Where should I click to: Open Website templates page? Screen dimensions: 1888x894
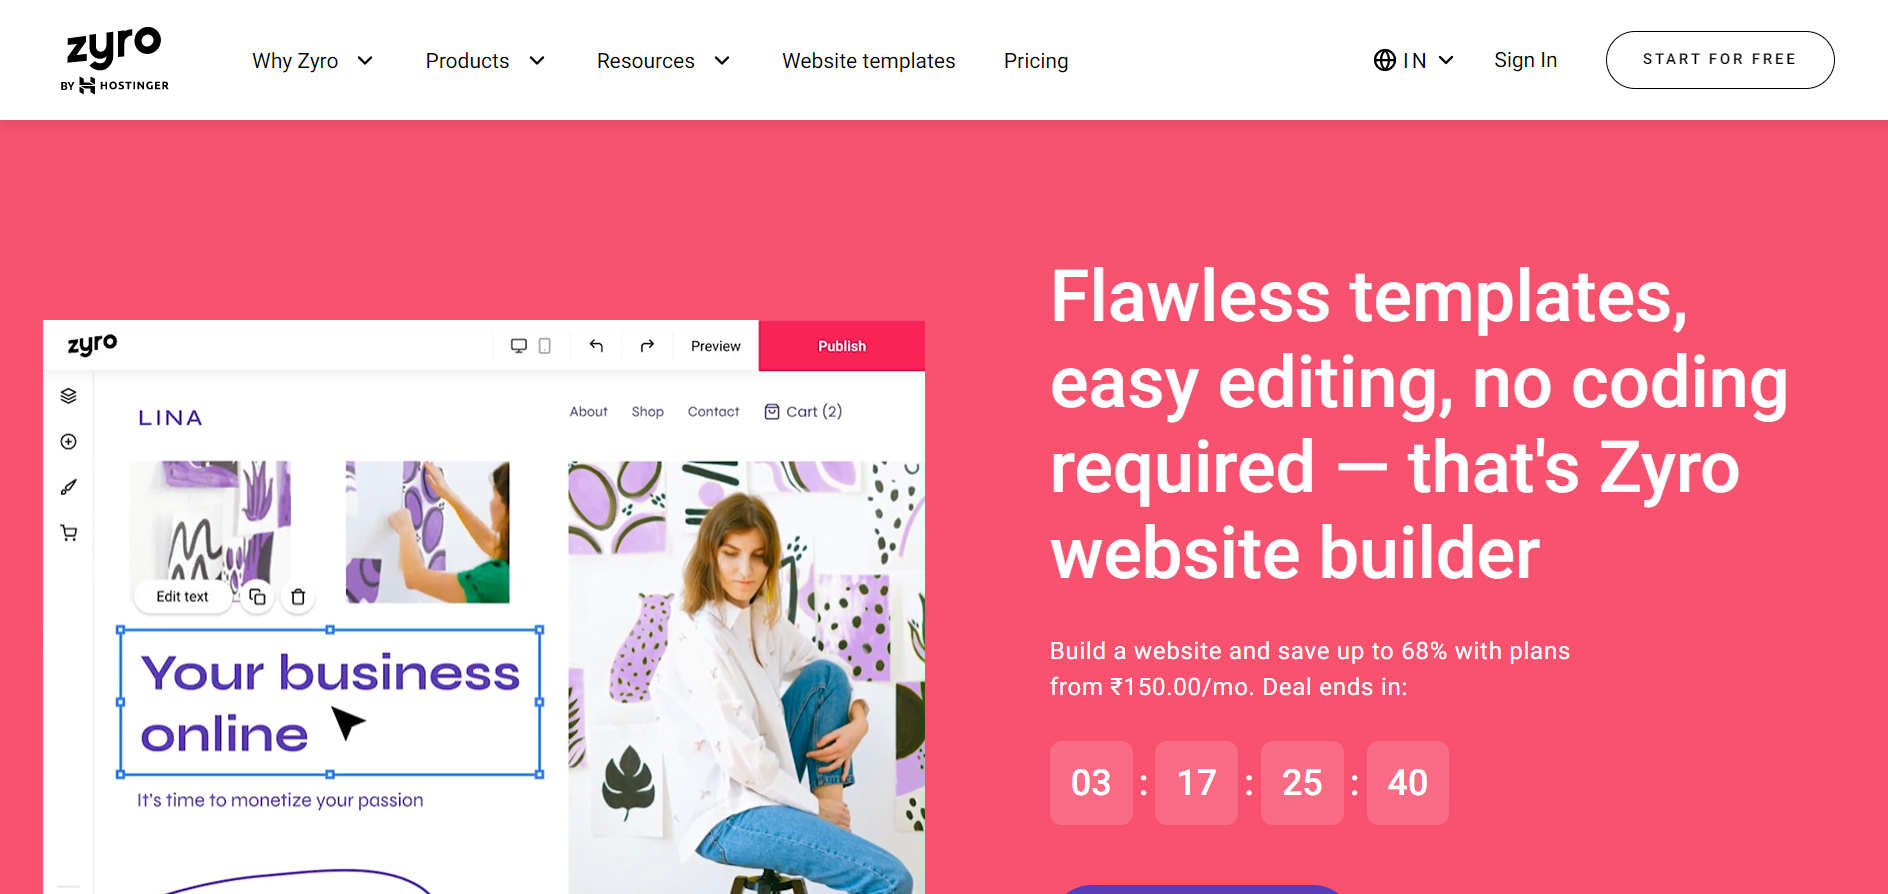pos(868,61)
